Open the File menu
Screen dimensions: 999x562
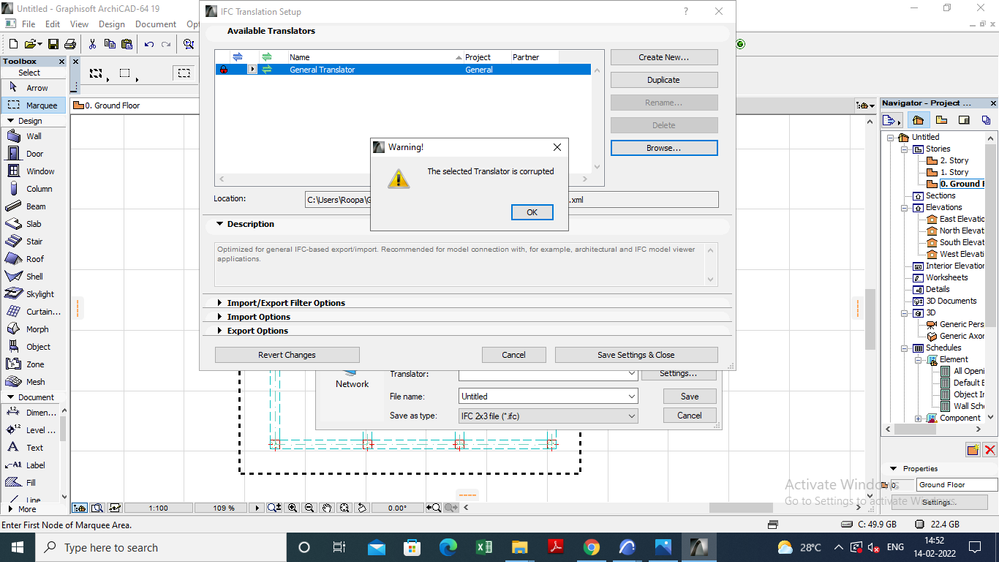(x=29, y=24)
